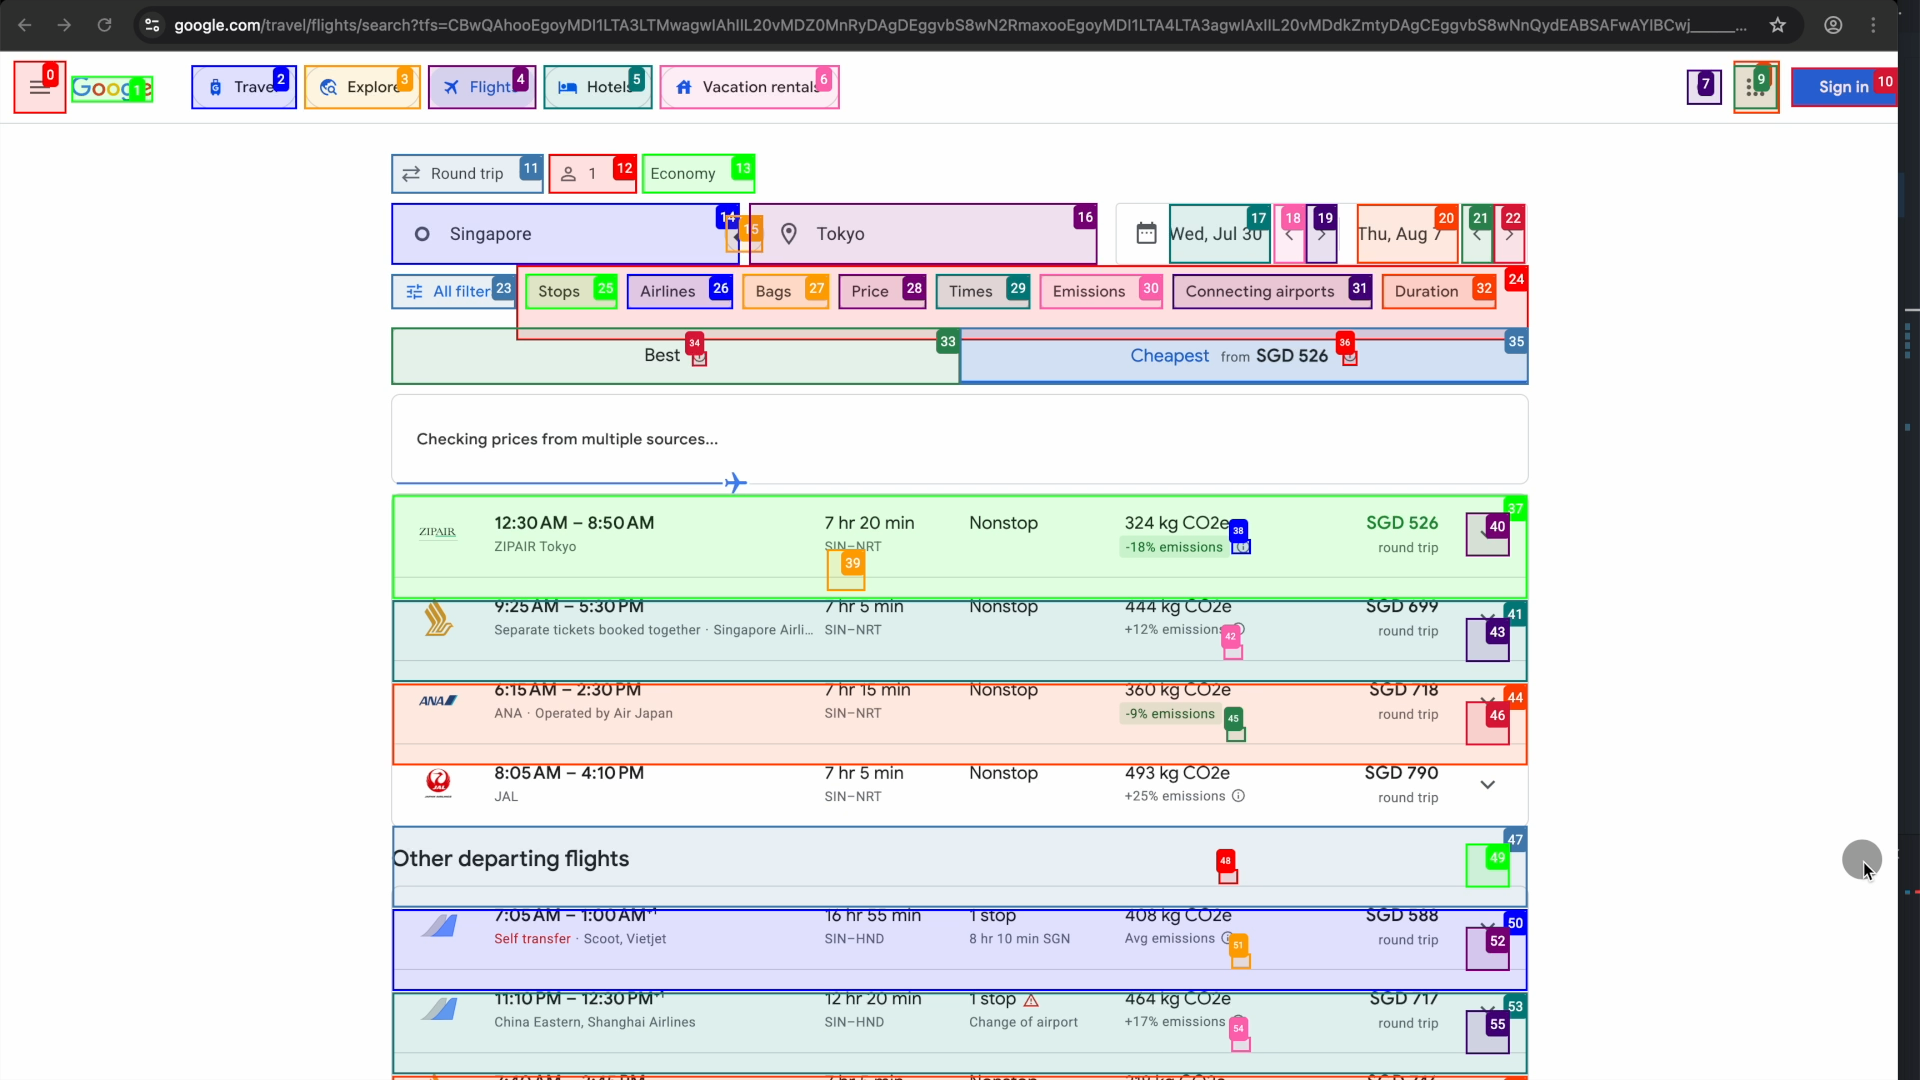This screenshot has height=1080, width=1920.
Task: Click the Singapore Airlines logo
Action: pos(438,618)
